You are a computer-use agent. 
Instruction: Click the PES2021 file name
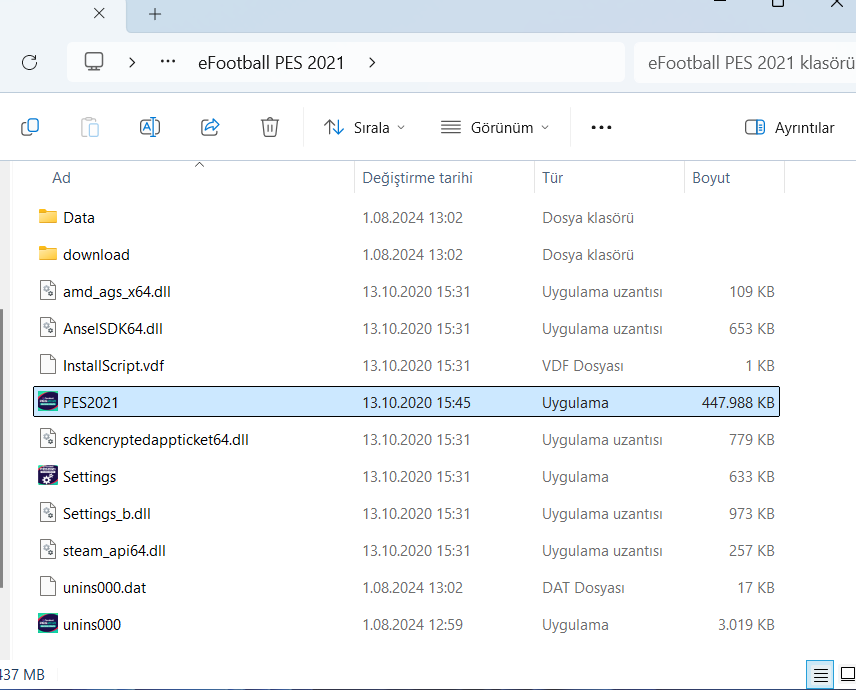click(91, 403)
